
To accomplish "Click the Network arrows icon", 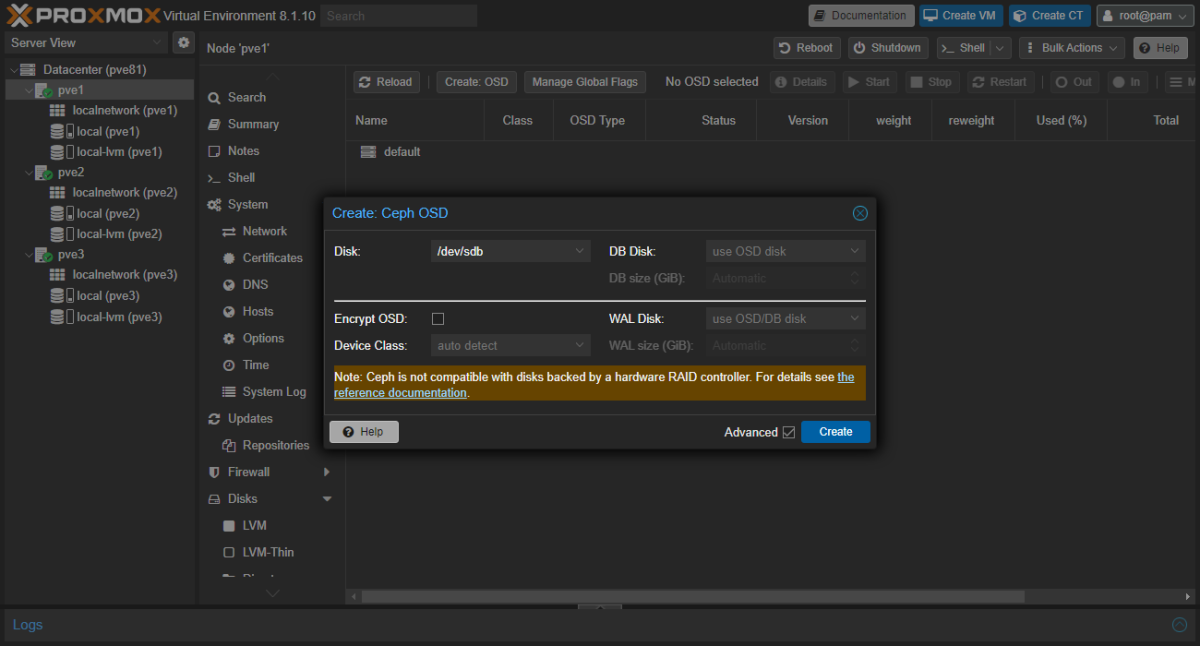I will [229, 231].
